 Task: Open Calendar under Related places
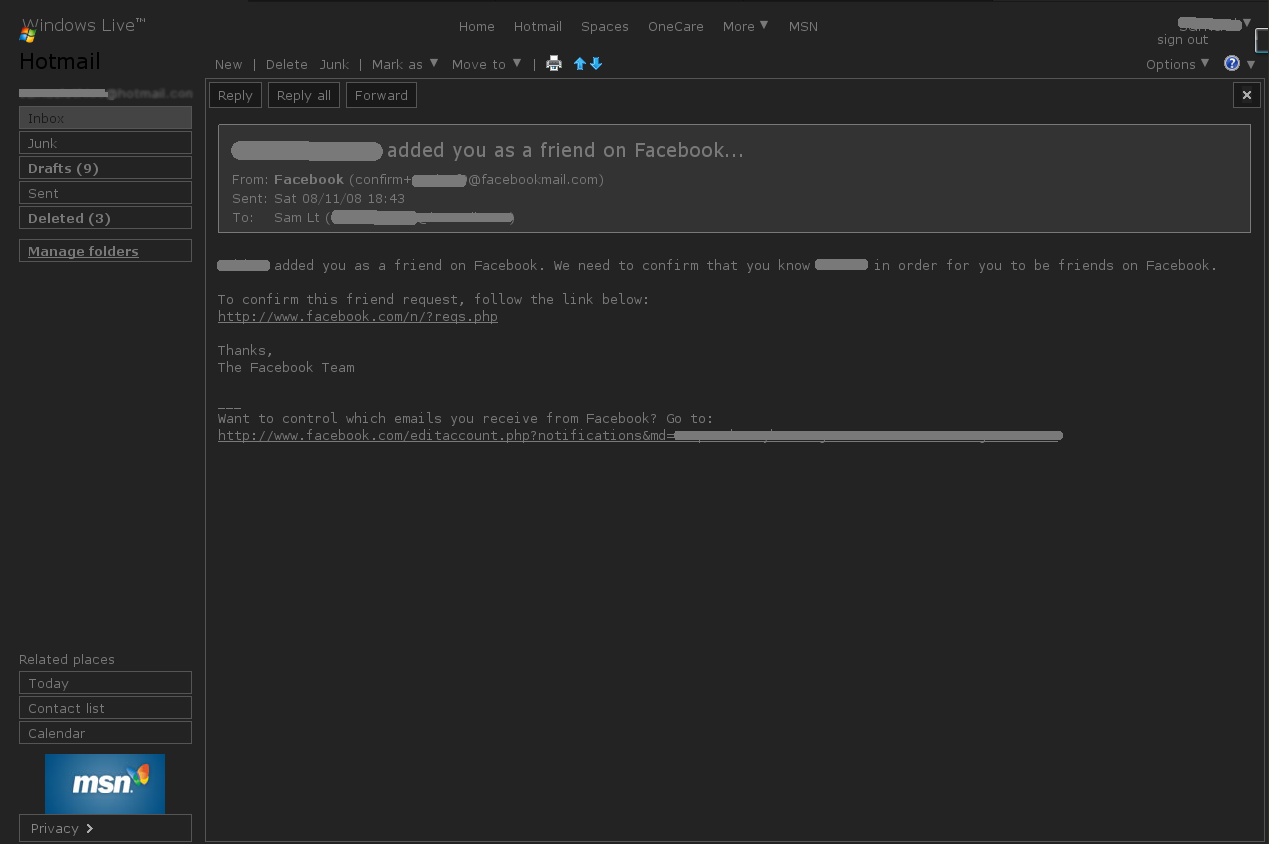(105, 733)
